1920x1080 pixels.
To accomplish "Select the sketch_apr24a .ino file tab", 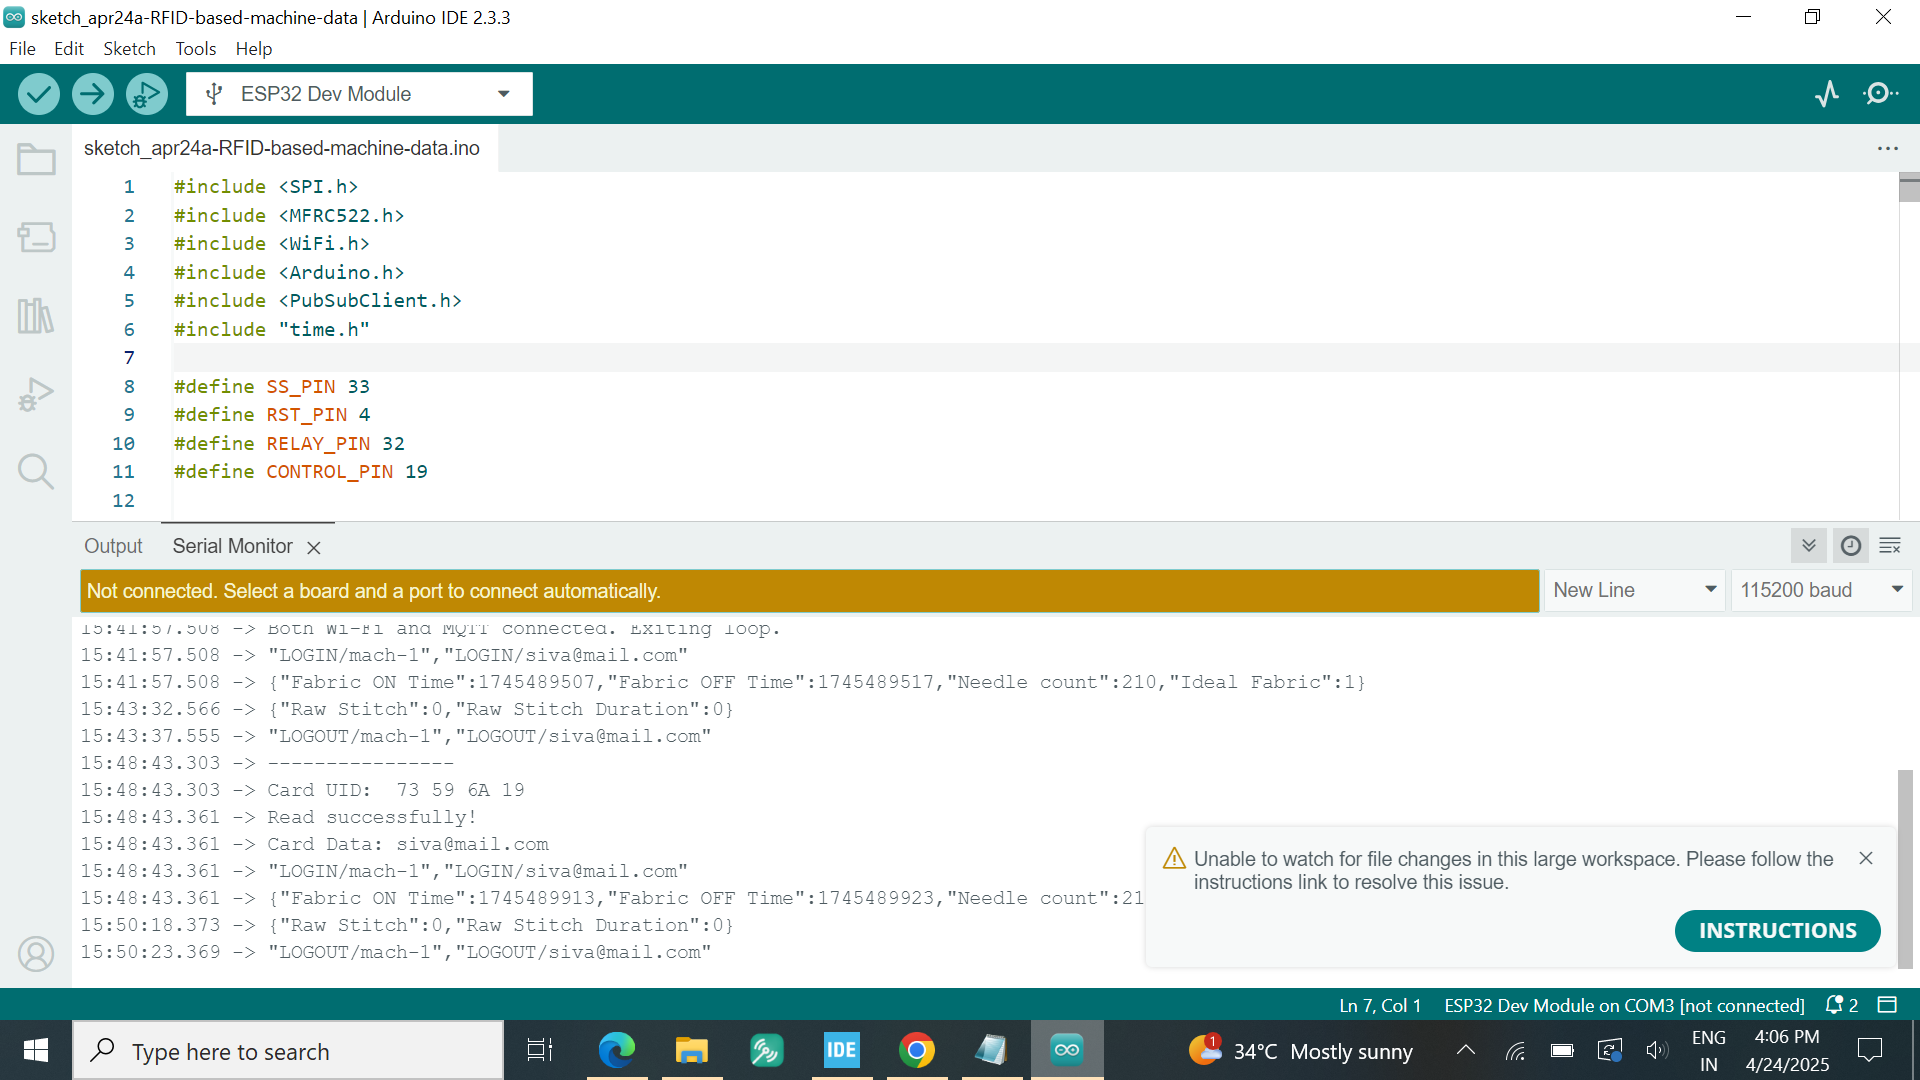I will 282,148.
